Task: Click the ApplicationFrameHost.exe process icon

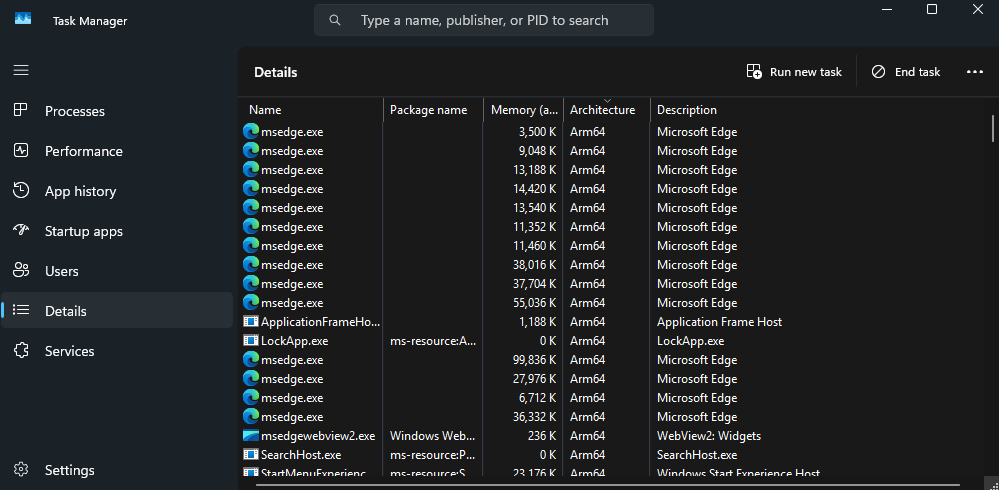Action: (251, 322)
